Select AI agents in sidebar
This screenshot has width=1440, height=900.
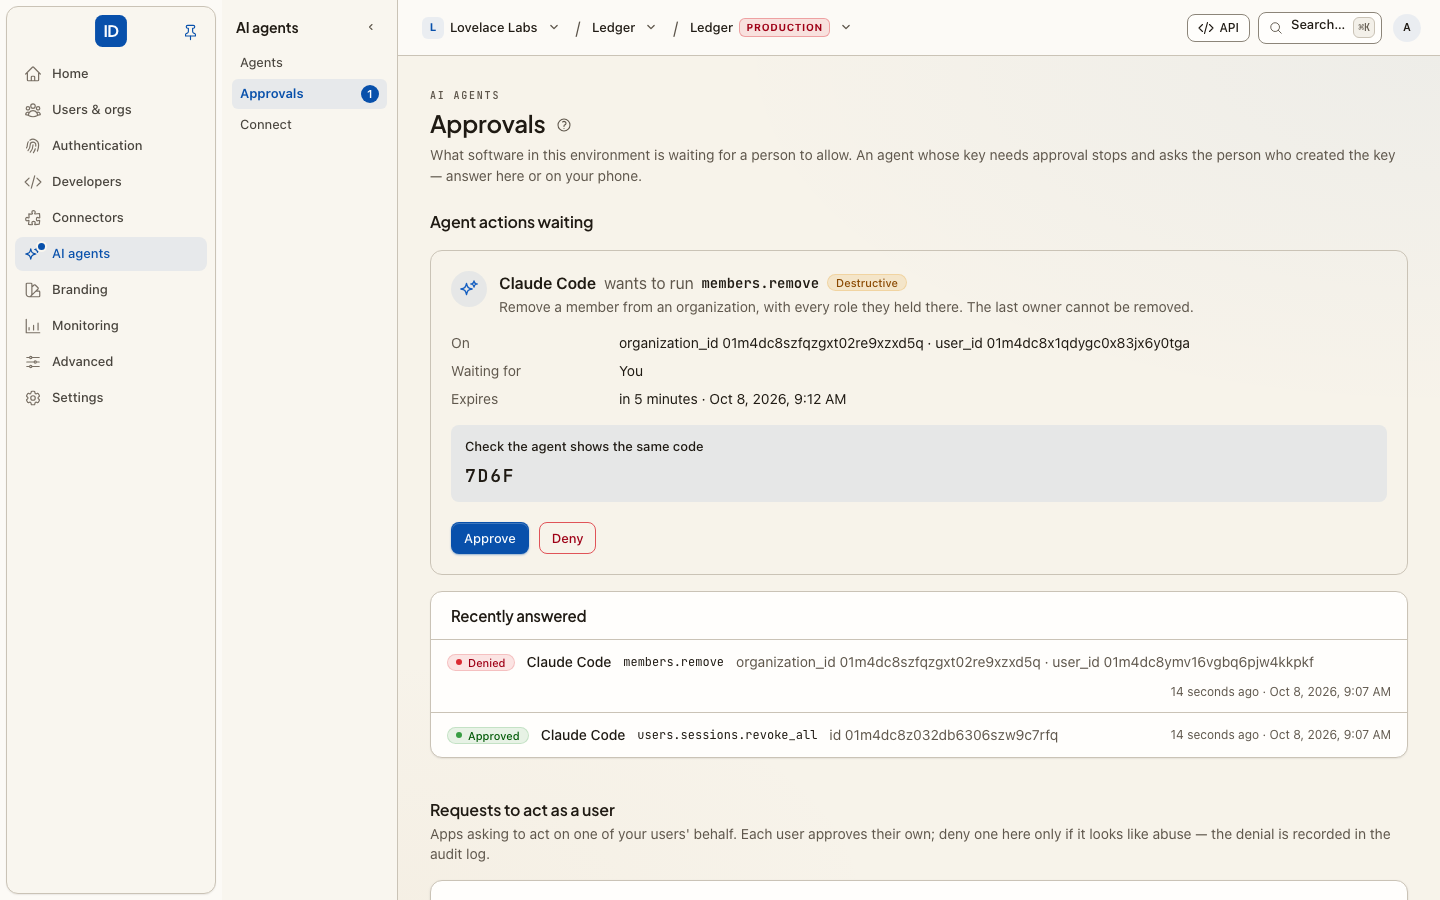111,254
